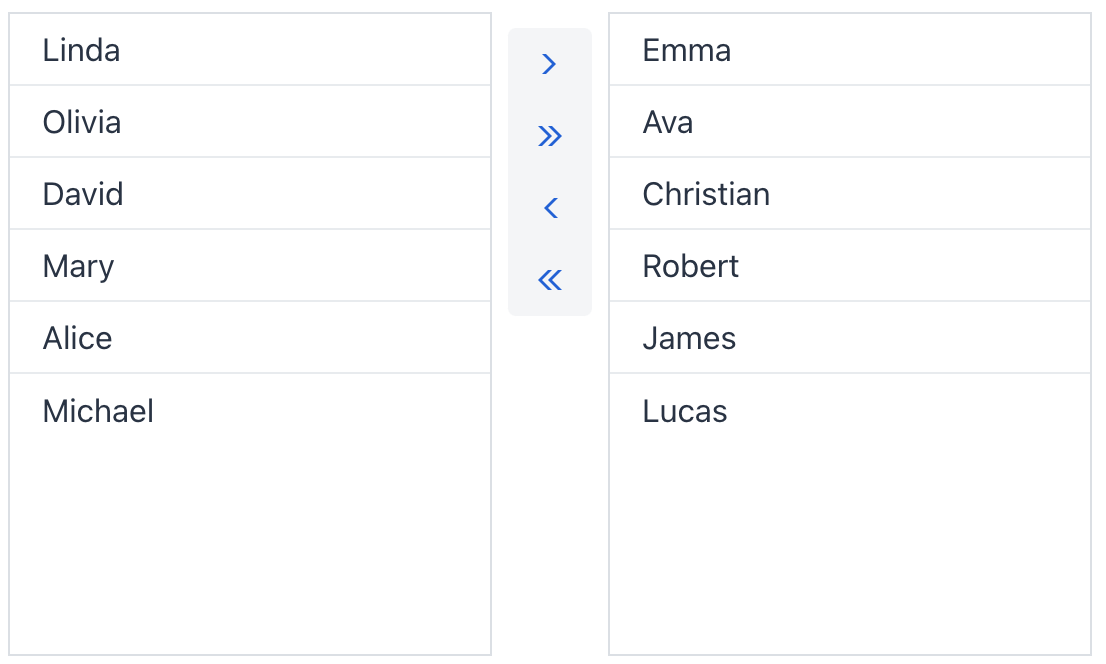Viewport: 1106px width, 664px height.
Task: Highlight James in the right list
Action: click(x=689, y=338)
